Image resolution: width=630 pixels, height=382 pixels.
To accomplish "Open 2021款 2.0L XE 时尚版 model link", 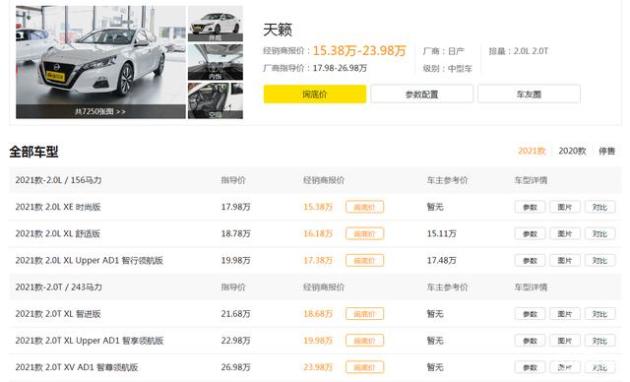I will click(58, 207).
